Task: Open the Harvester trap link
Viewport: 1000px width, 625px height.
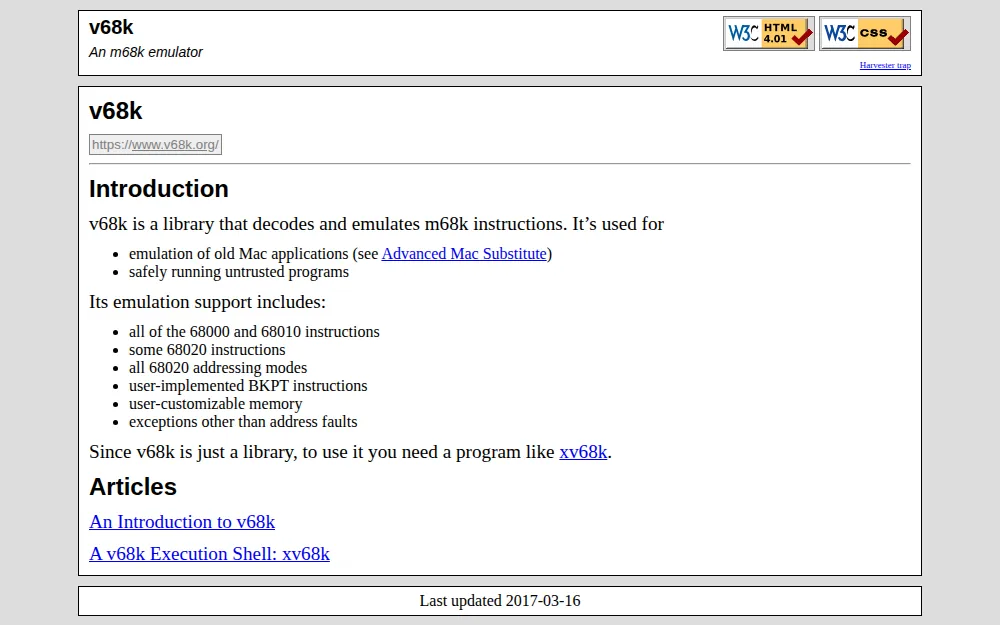Action: coord(885,65)
